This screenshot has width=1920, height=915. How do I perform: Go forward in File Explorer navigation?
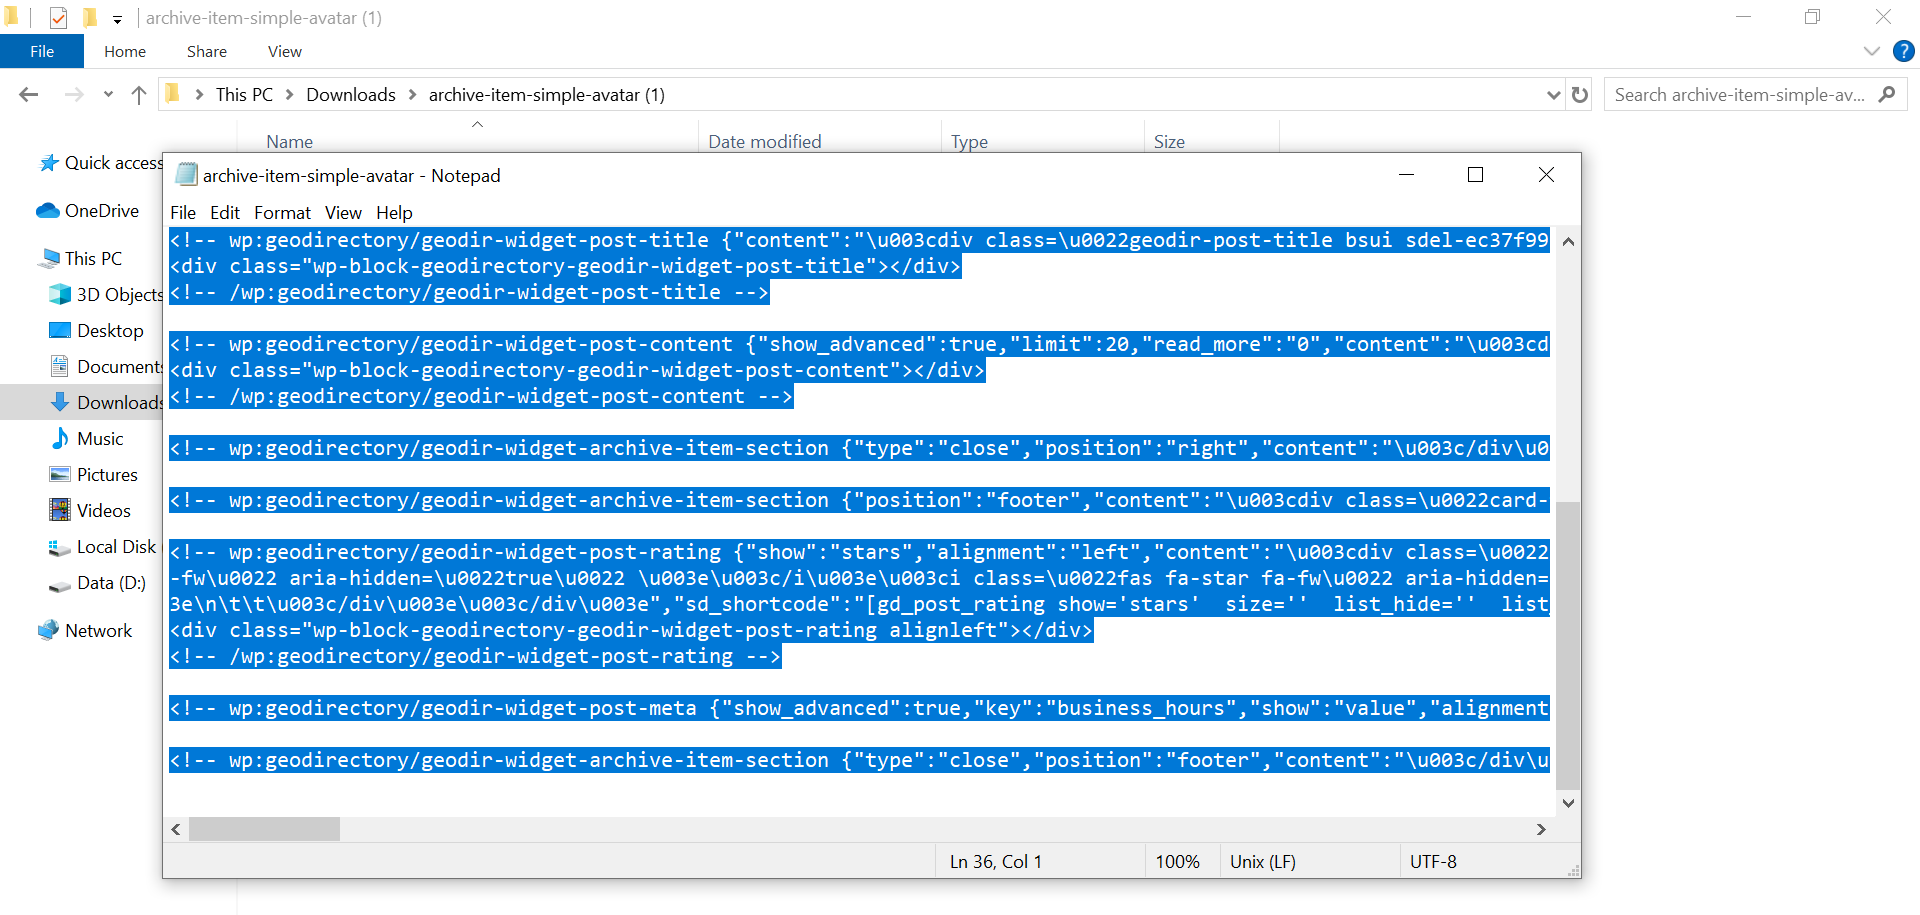pos(74,95)
